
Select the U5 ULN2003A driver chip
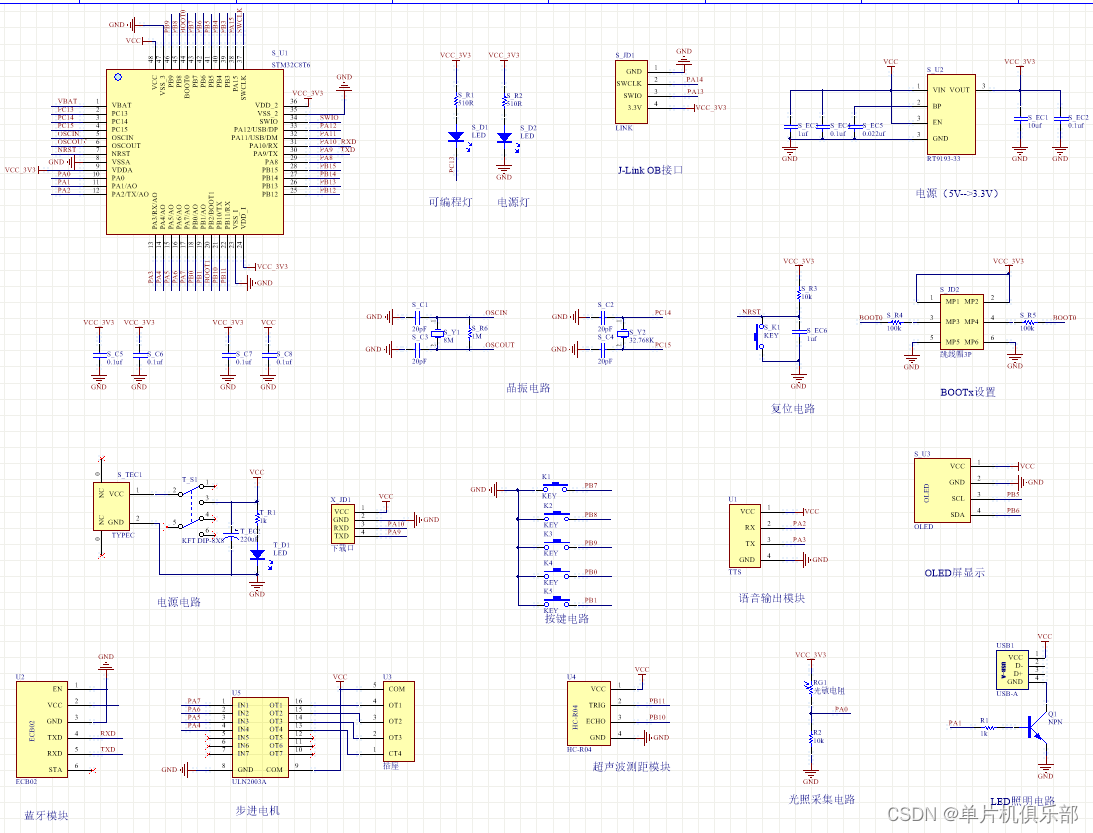(x=260, y=738)
